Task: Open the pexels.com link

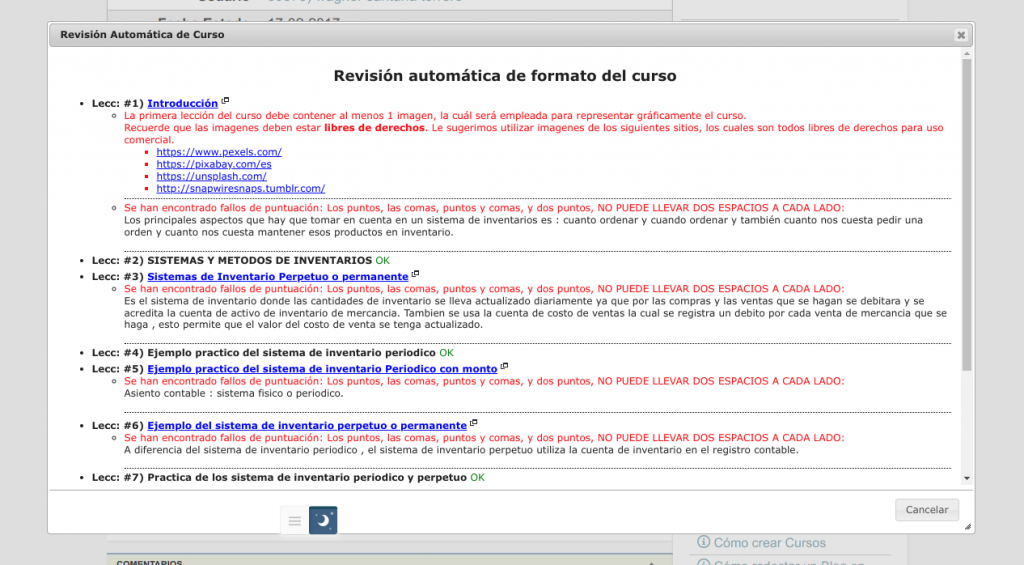Action: (x=219, y=152)
